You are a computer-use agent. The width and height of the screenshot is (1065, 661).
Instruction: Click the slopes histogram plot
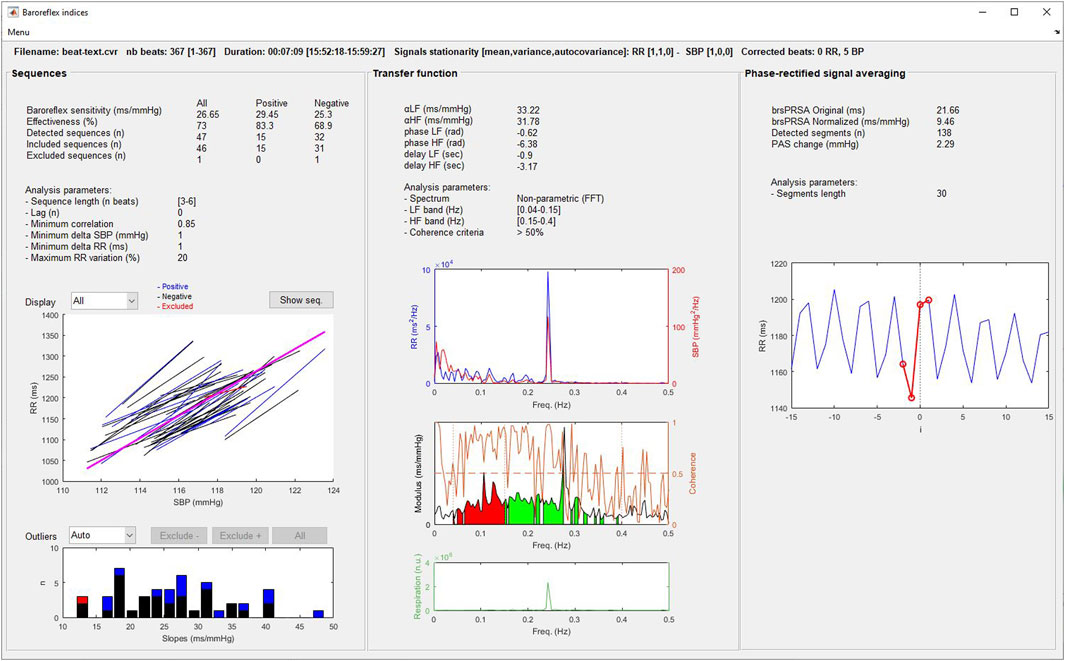pyautogui.click(x=198, y=583)
